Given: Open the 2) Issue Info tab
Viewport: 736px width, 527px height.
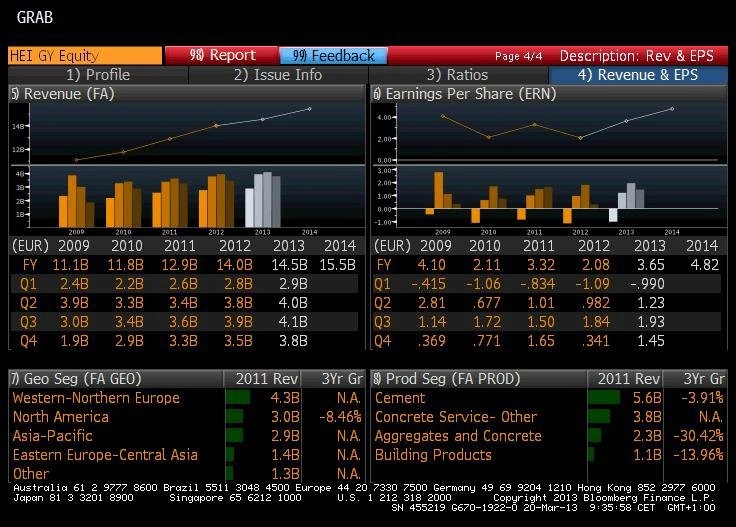Looking at the screenshot, I should coord(278,75).
